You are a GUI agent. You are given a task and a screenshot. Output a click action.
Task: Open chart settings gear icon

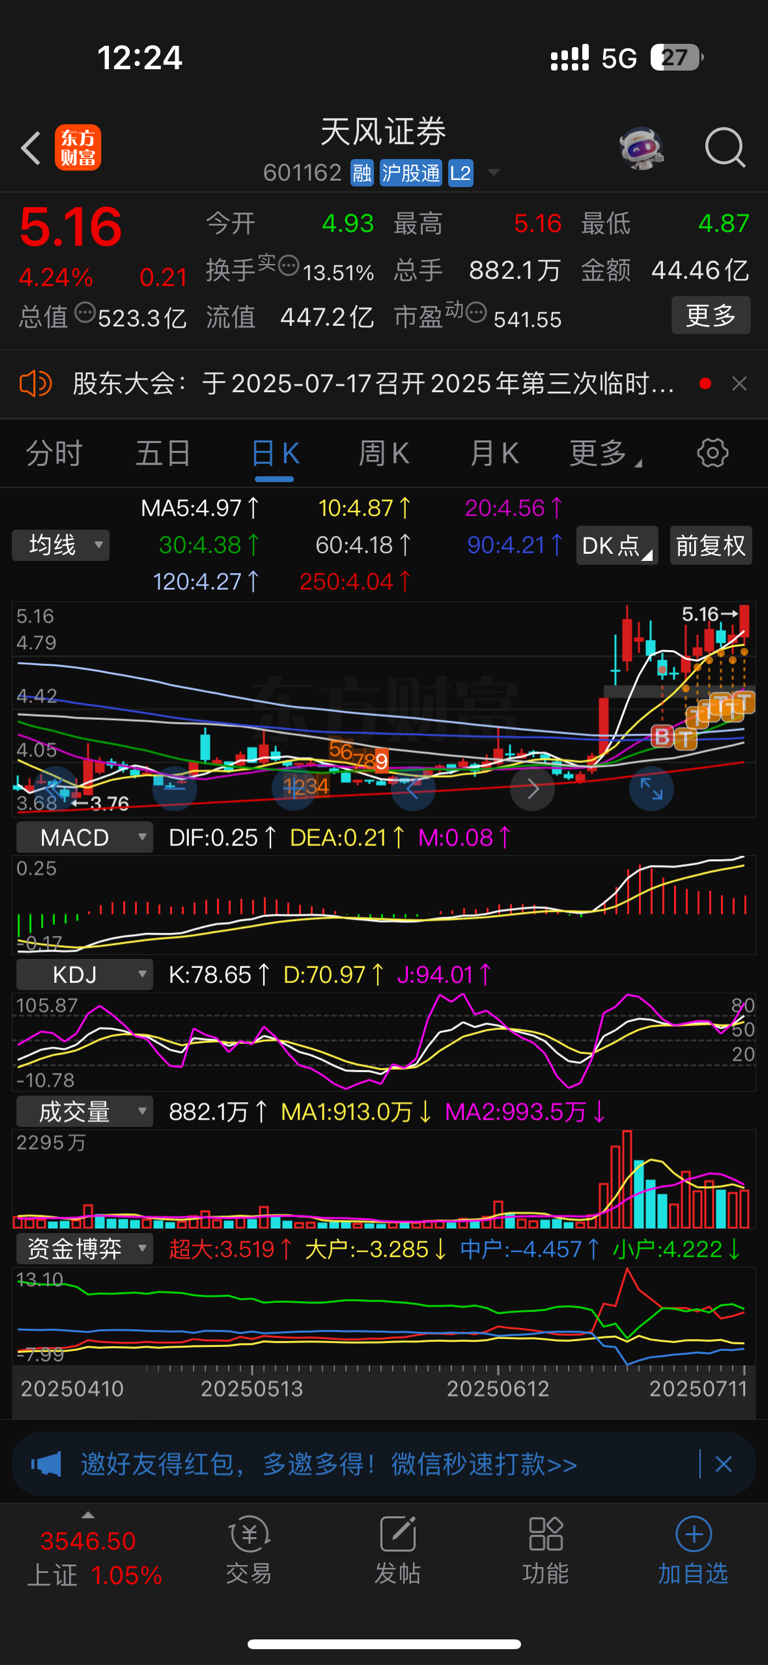[712, 453]
